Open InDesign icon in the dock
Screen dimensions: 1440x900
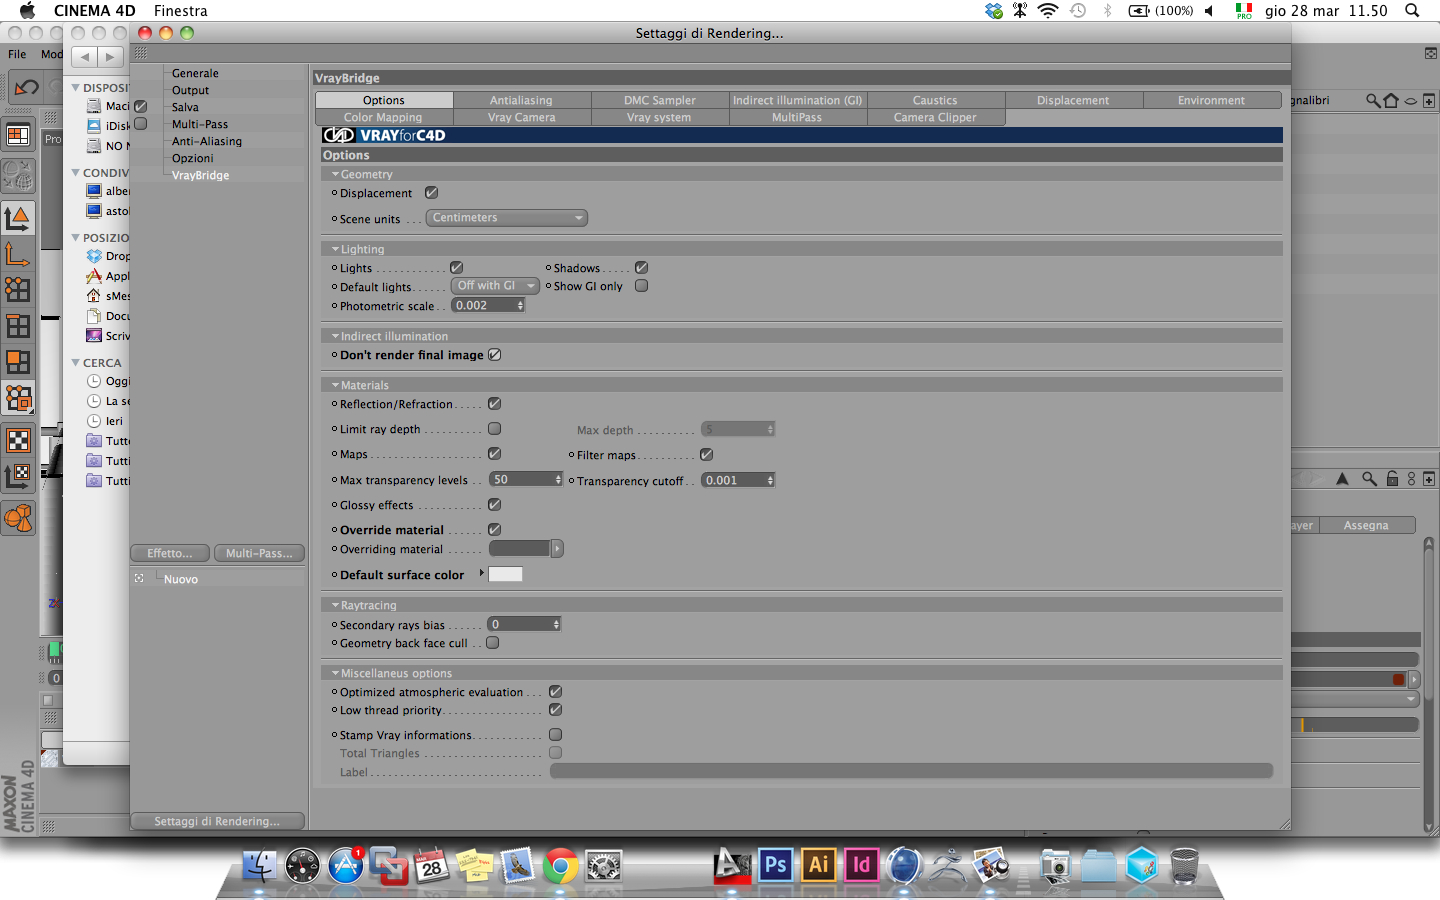[861, 865]
